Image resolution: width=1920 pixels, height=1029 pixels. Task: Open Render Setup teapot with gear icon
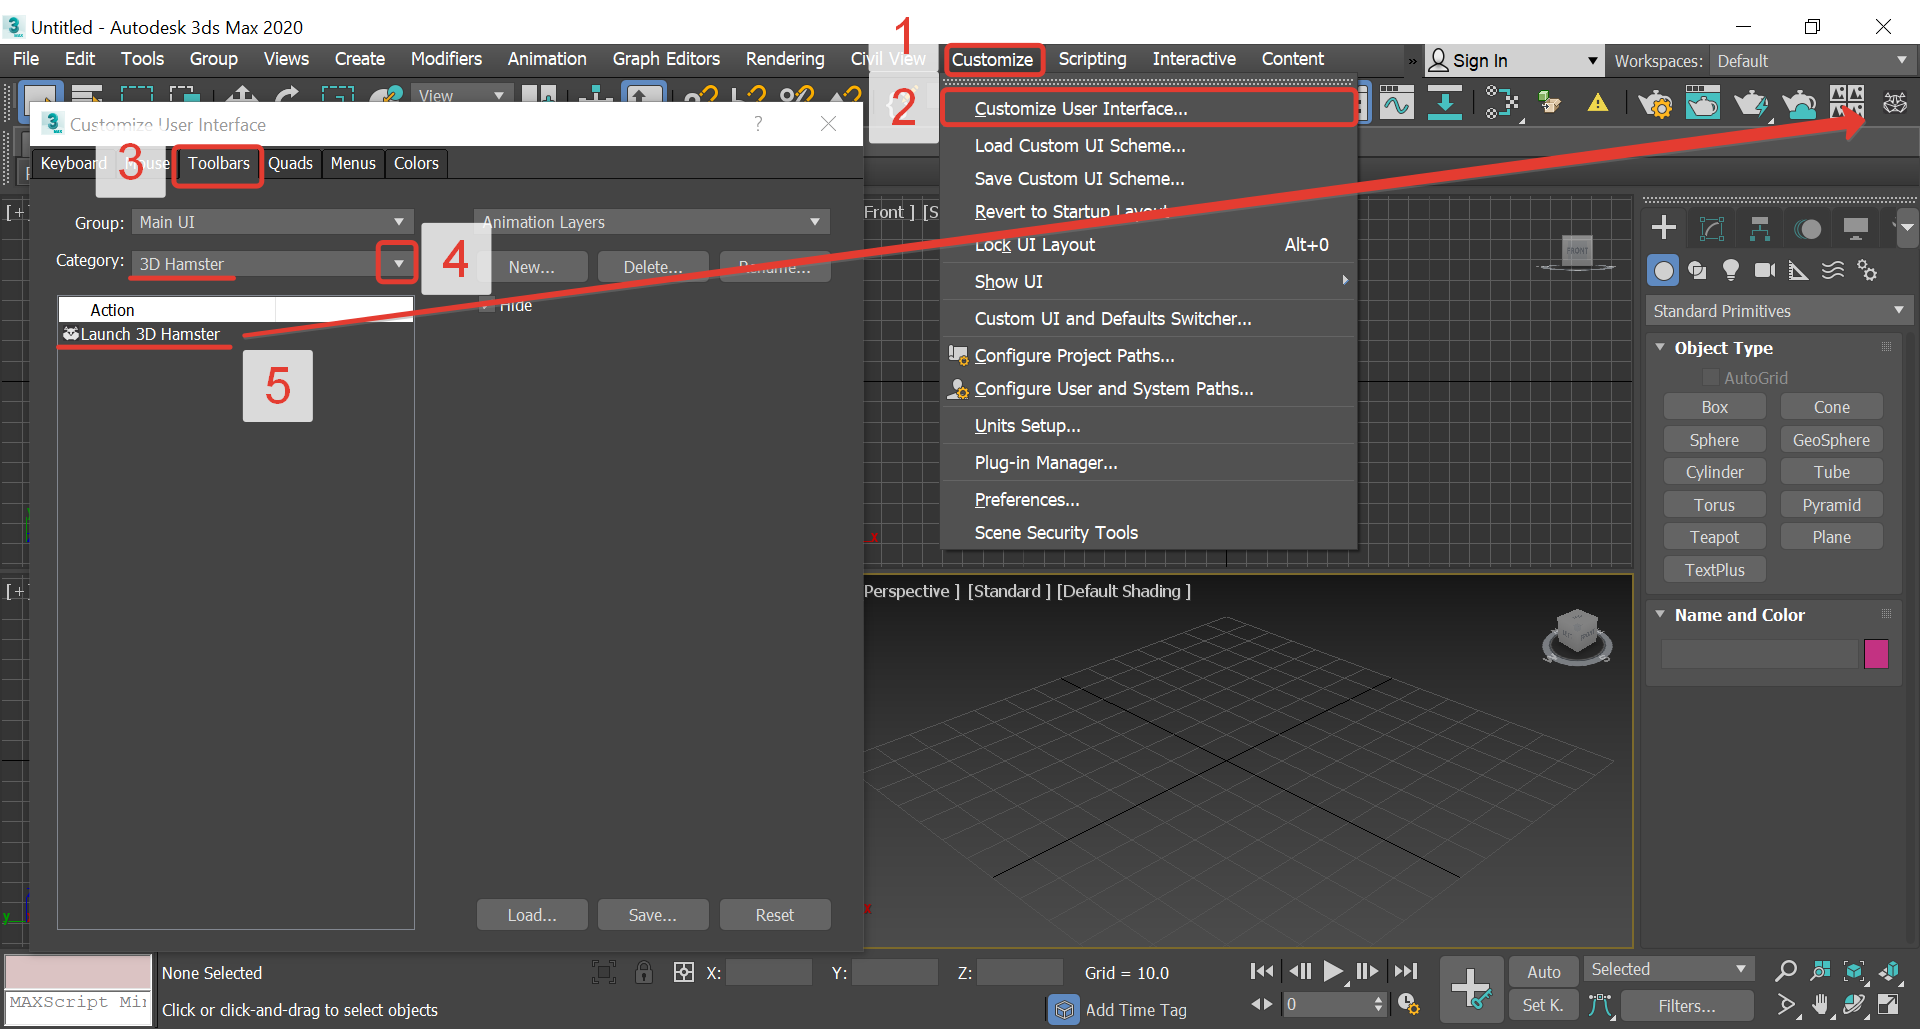pyautogui.click(x=1655, y=102)
